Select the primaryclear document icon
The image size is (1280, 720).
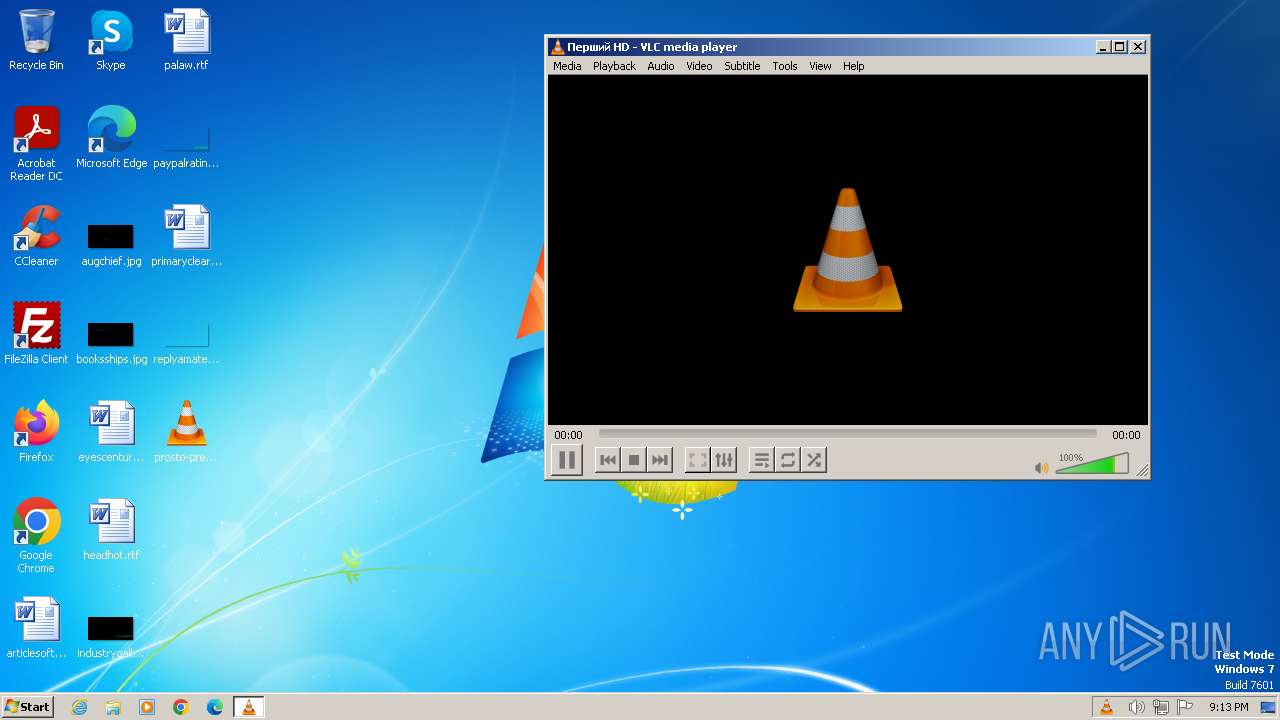[186, 236]
